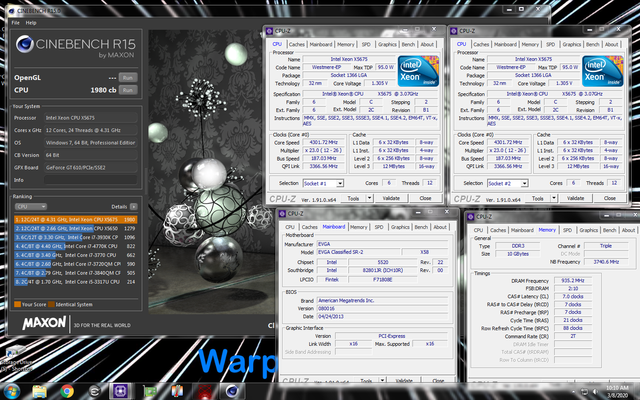
Task: Click the NB Frequency value 3740.6 MHz
Action: pyautogui.click(x=607, y=262)
